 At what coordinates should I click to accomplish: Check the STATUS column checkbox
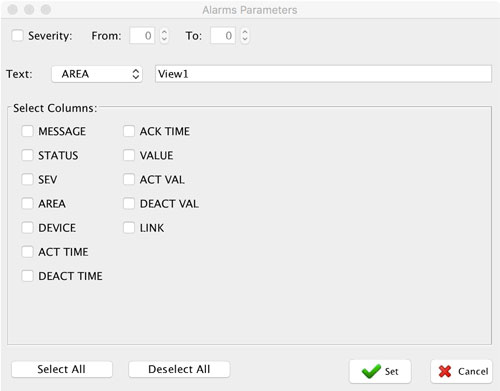(x=27, y=155)
